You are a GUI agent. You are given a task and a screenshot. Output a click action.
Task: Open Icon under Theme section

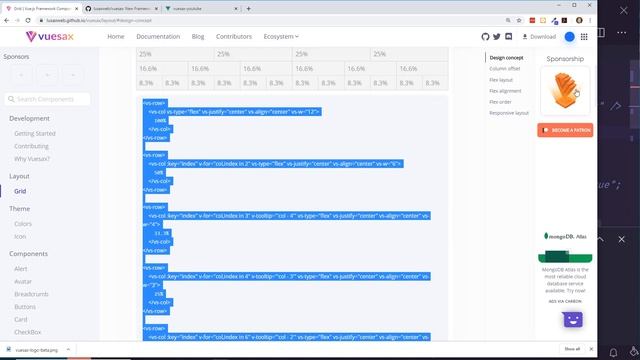[x=20, y=236]
